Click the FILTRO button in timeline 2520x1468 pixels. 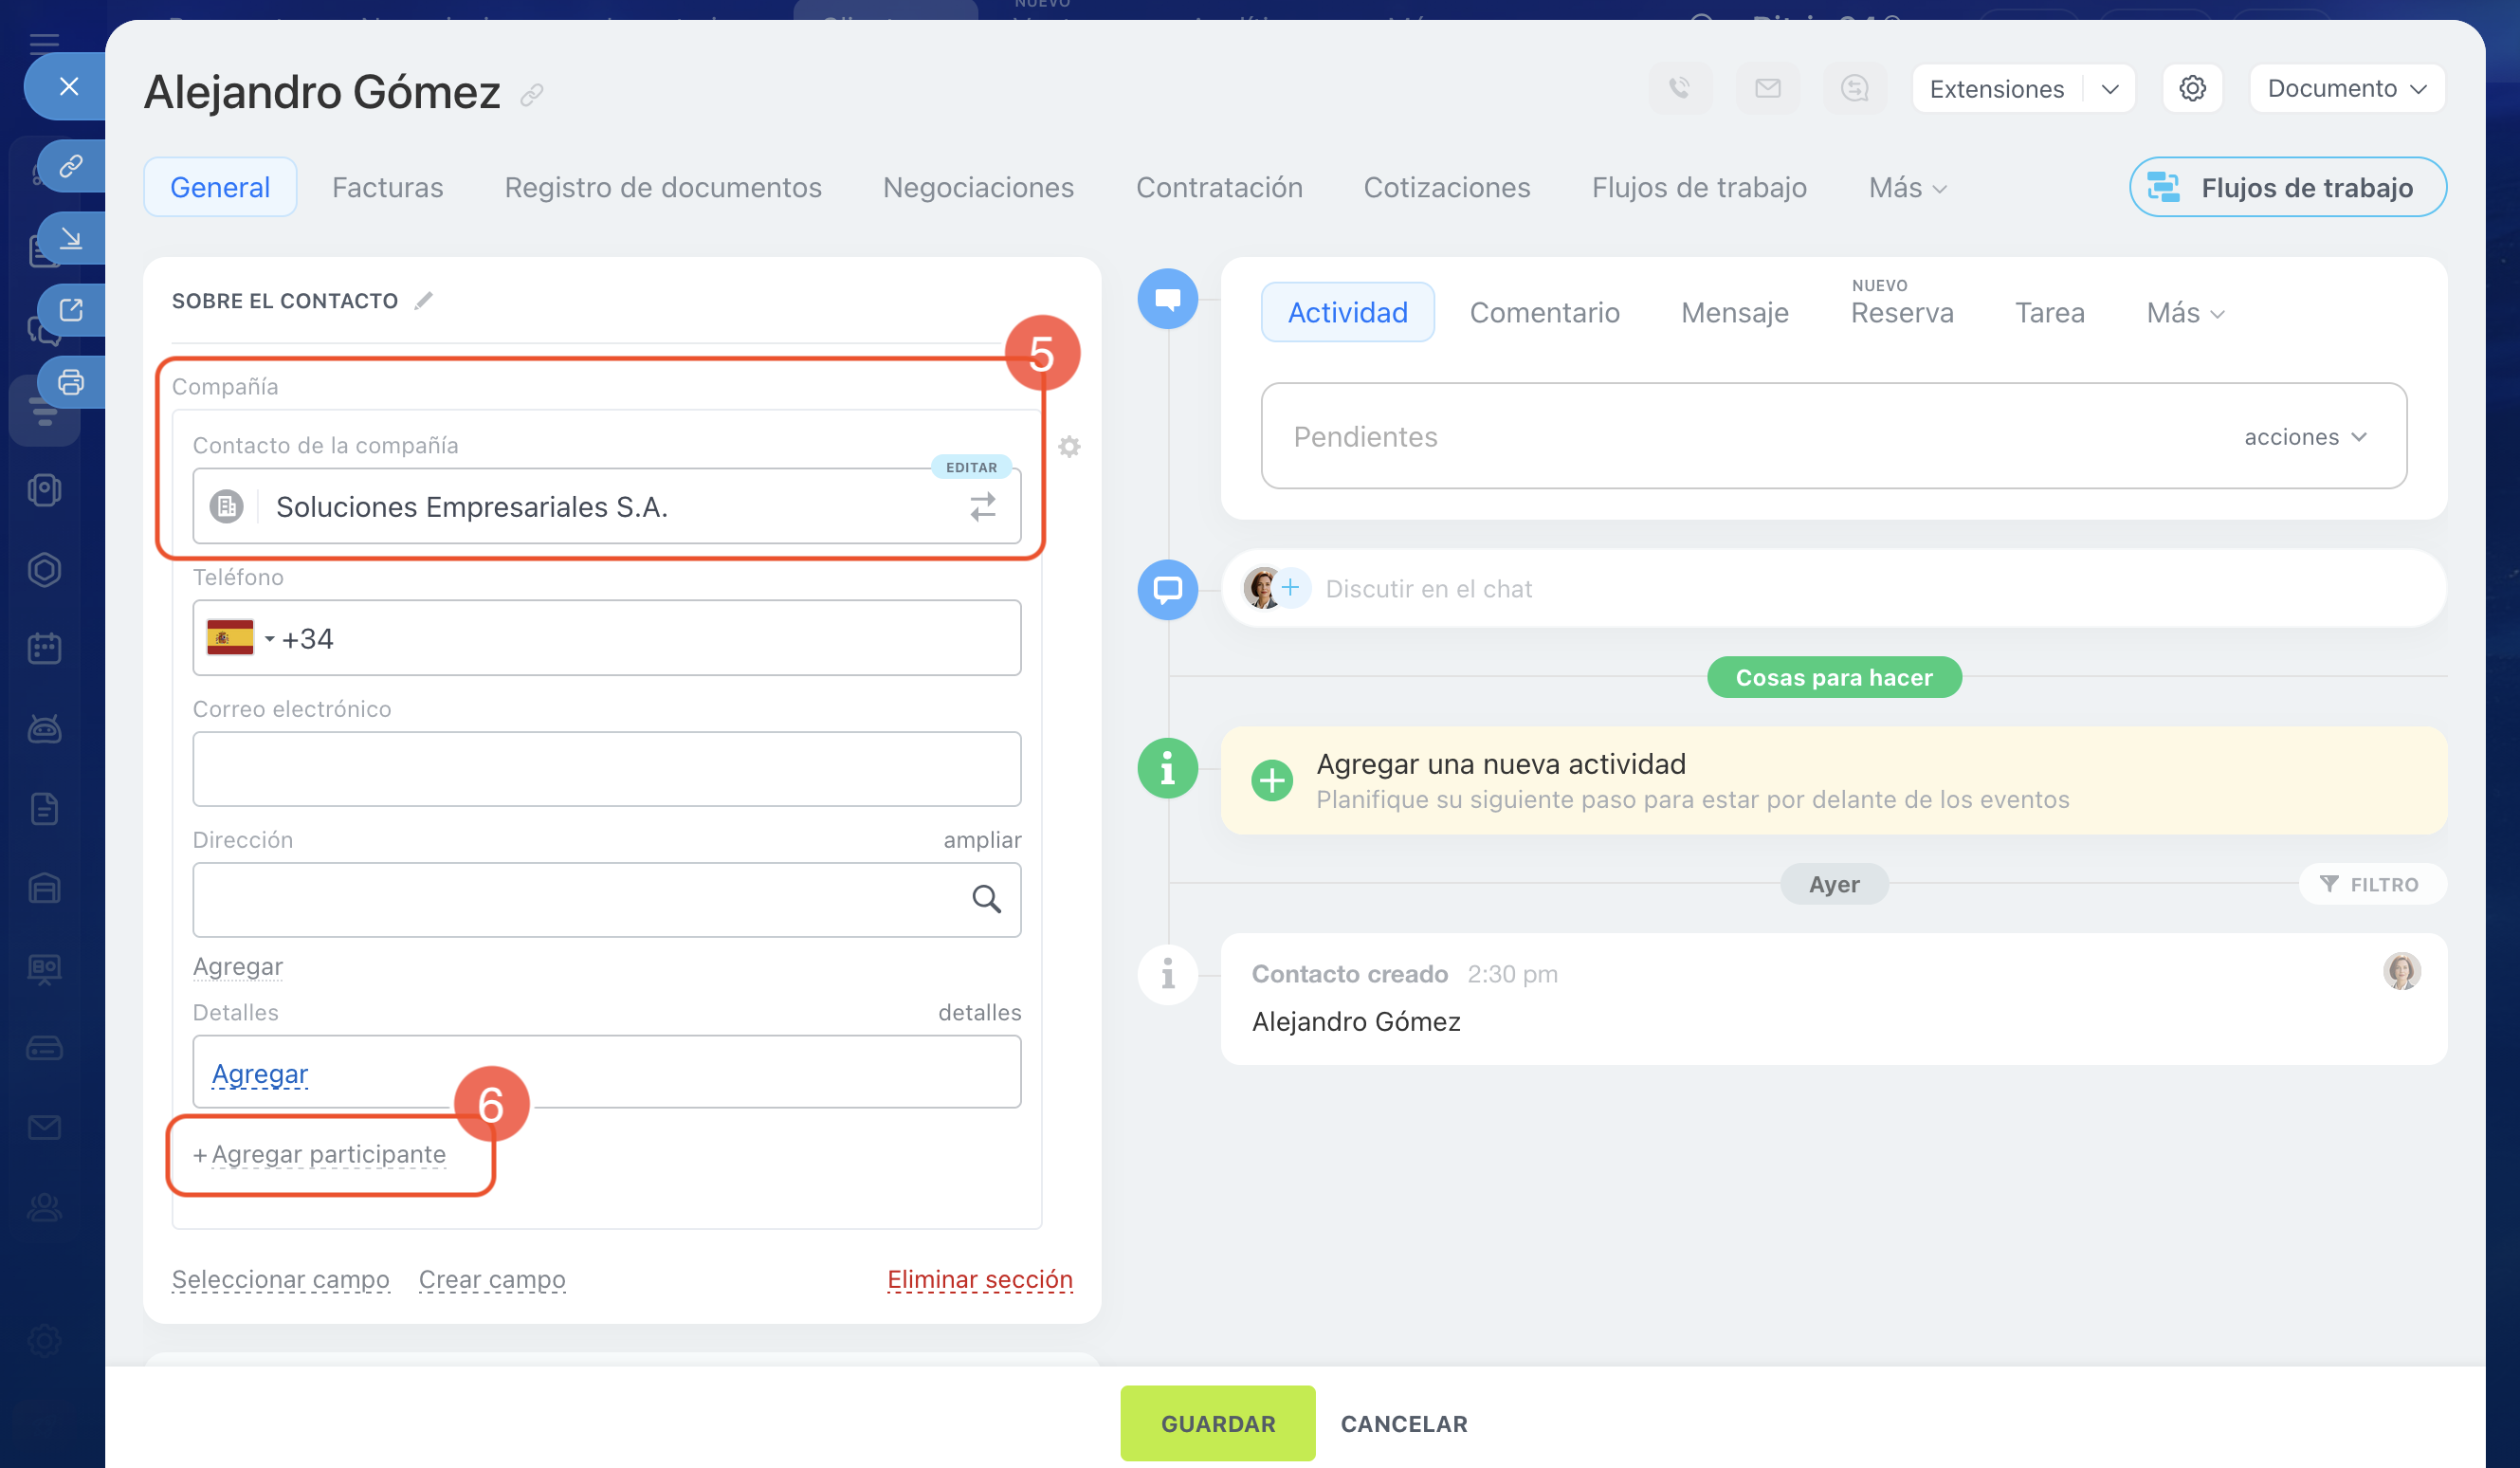[x=2371, y=884]
